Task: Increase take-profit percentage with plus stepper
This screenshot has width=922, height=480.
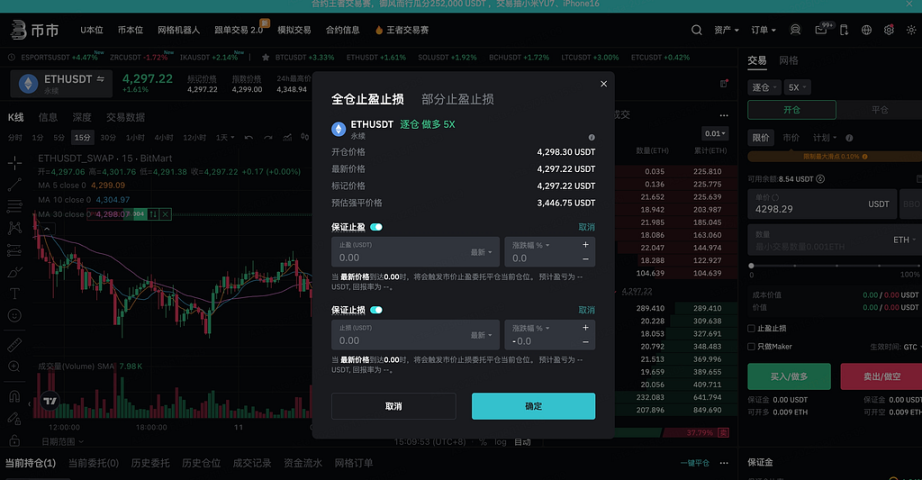Action: point(585,244)
